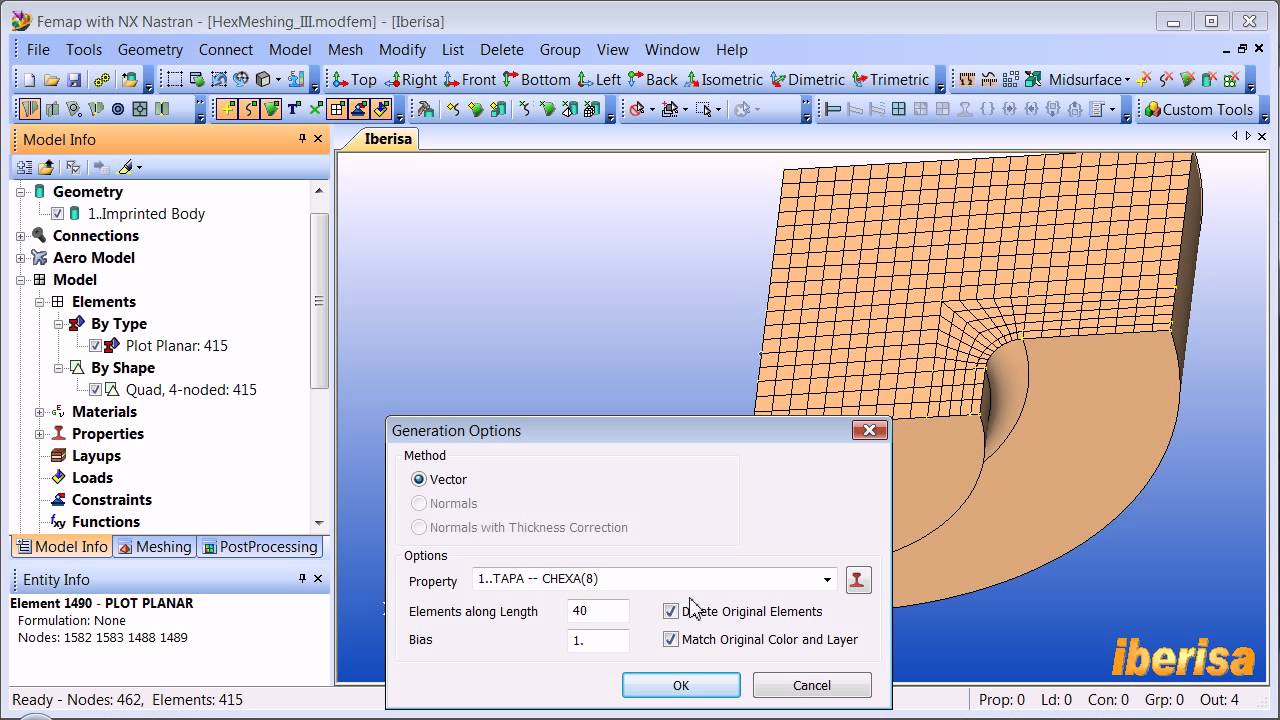Set the Trimetric view
1280x720 pixels.
point(891,80)
